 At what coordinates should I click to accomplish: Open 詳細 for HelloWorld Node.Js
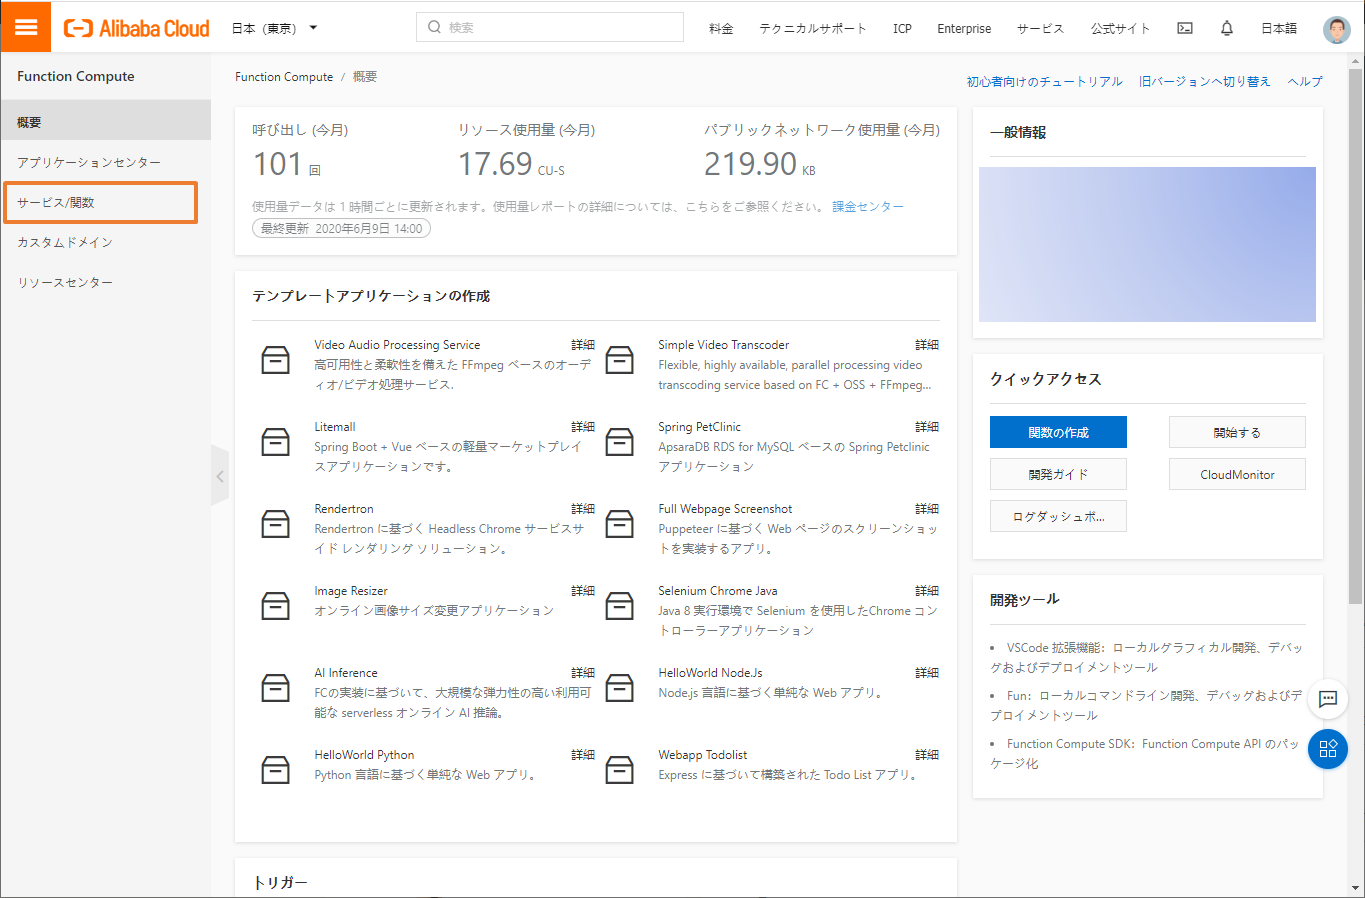tap(927, 672)
